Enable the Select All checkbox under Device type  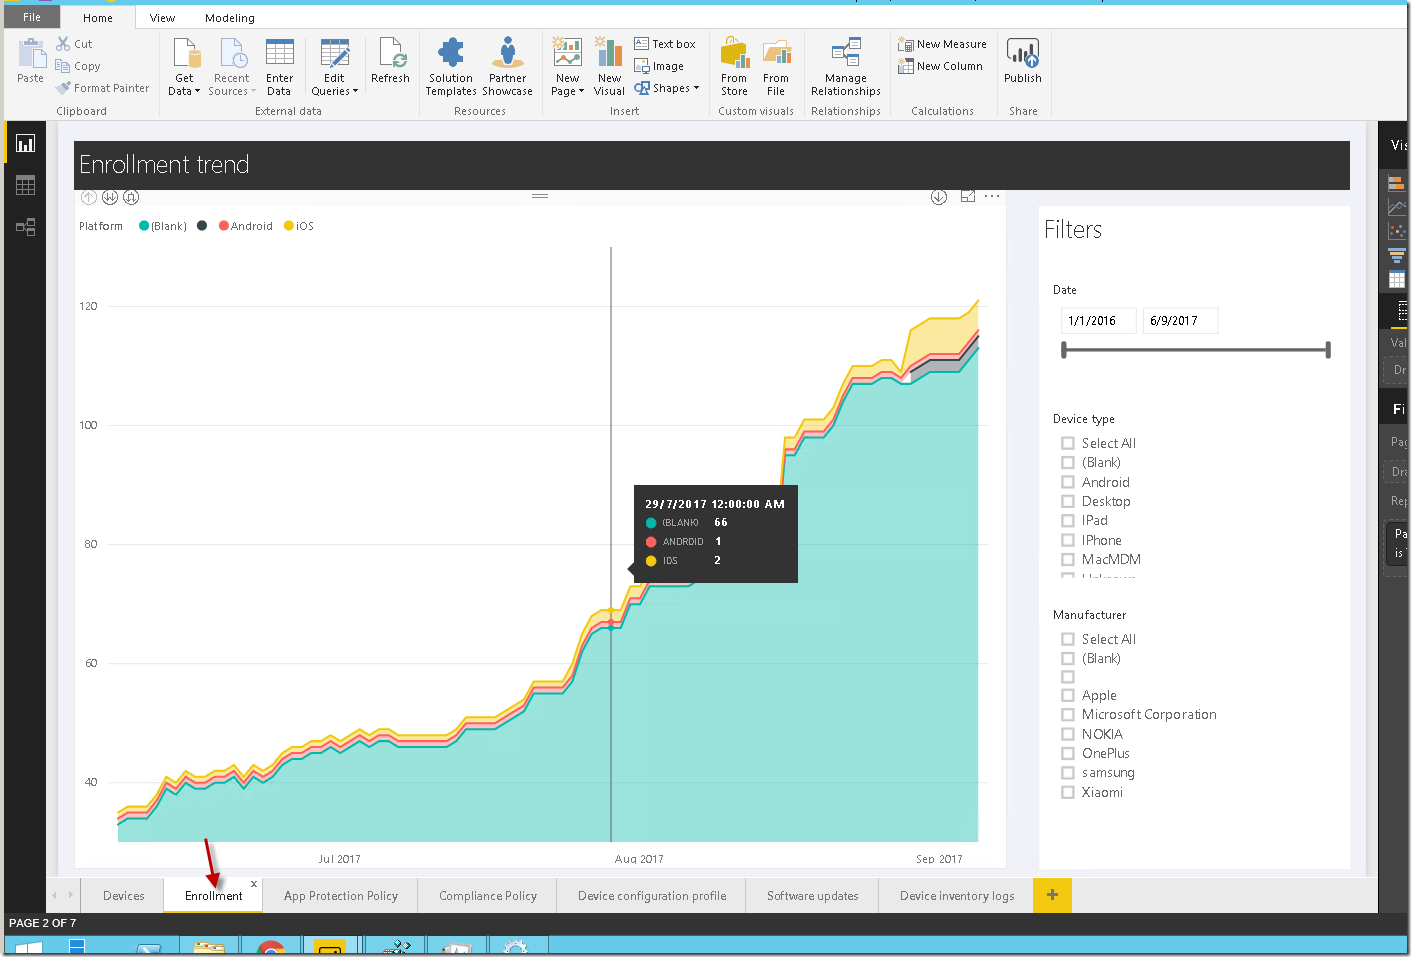click(x=1067, y=443)
